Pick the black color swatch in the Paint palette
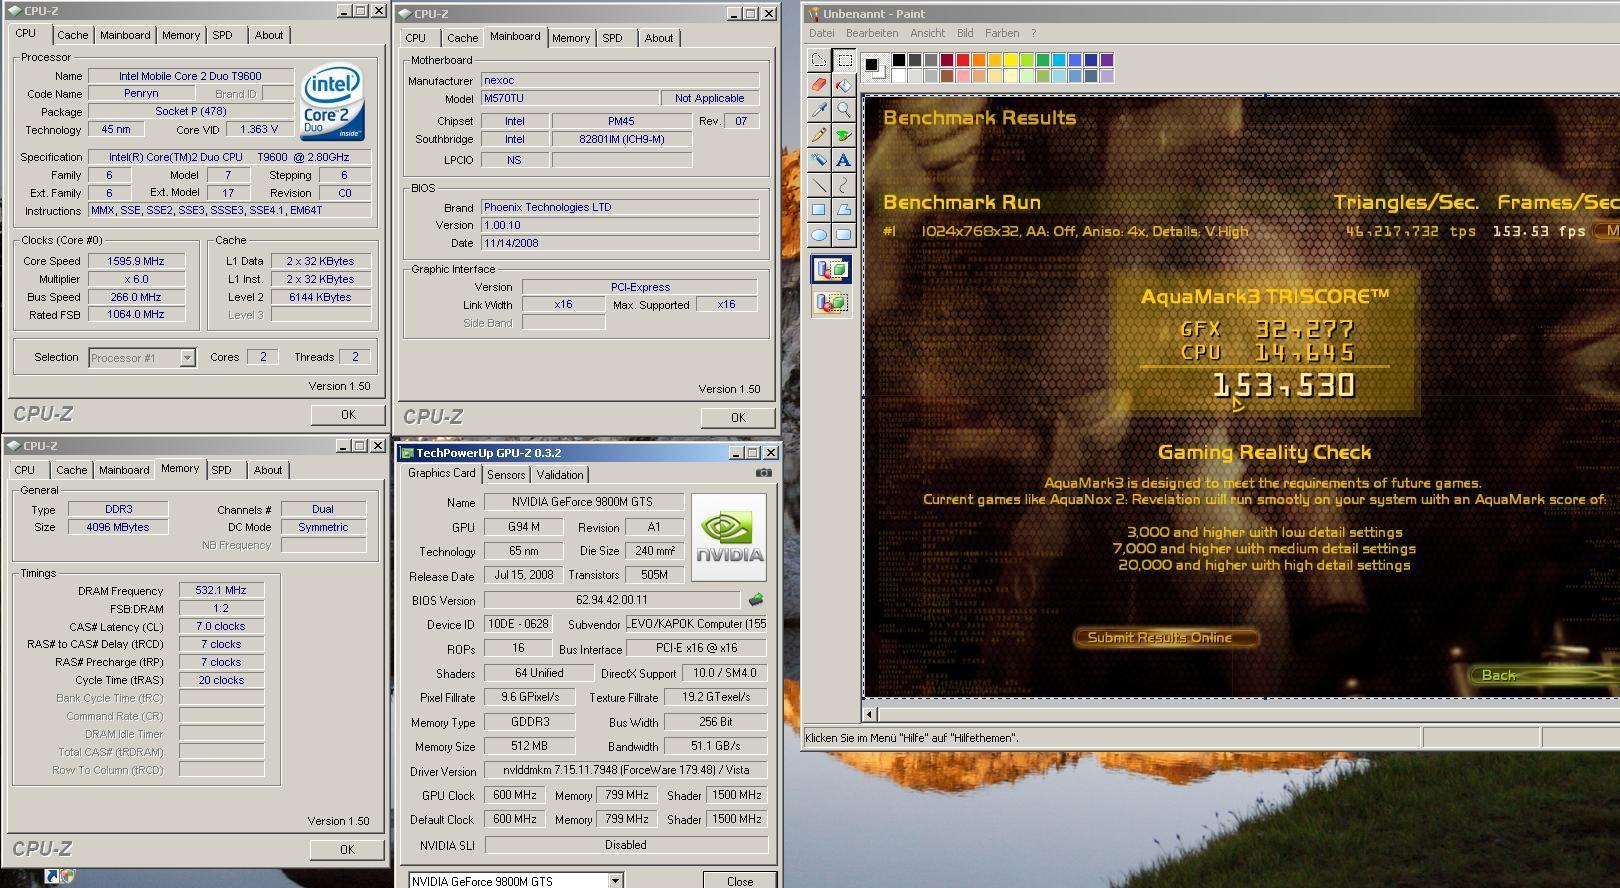 899,60
